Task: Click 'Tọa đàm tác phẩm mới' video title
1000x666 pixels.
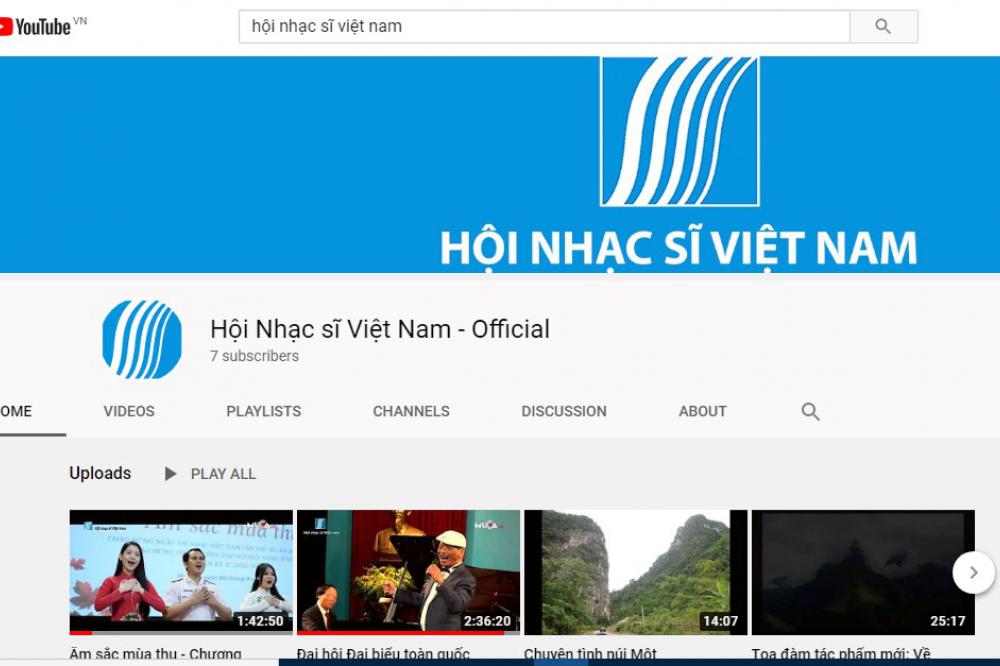Action: click(x=841, y=655)
